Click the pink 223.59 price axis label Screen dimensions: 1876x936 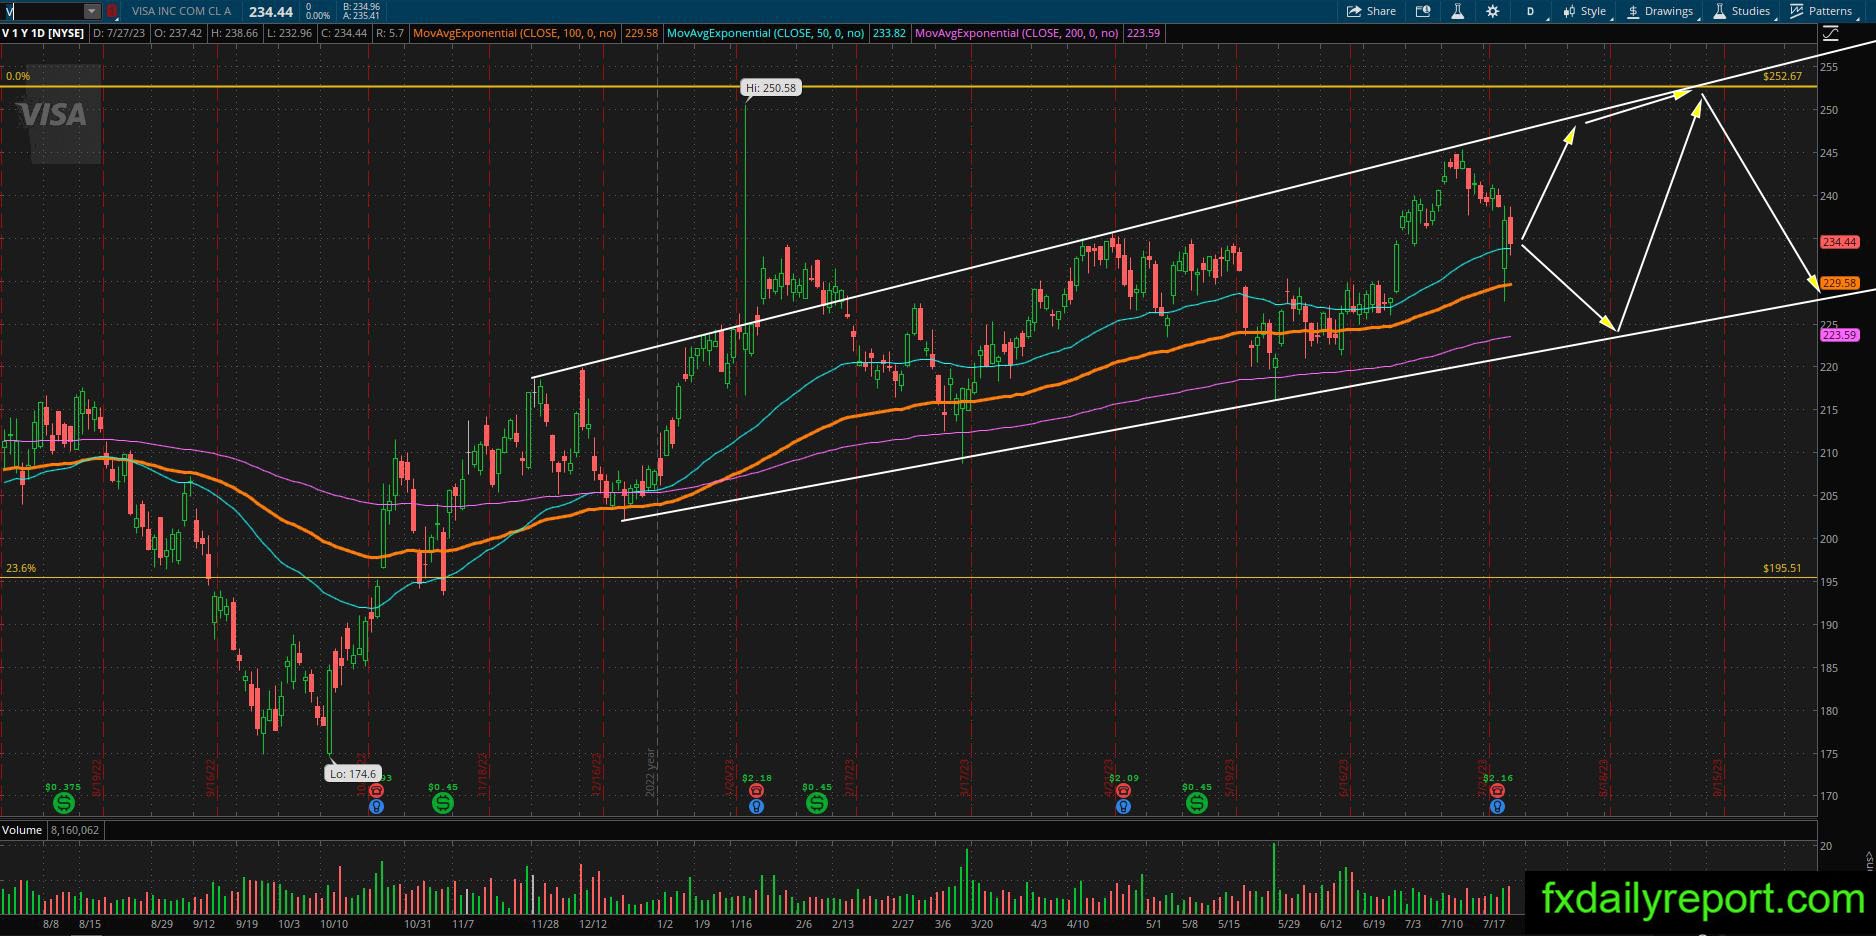click(1840, 335)
